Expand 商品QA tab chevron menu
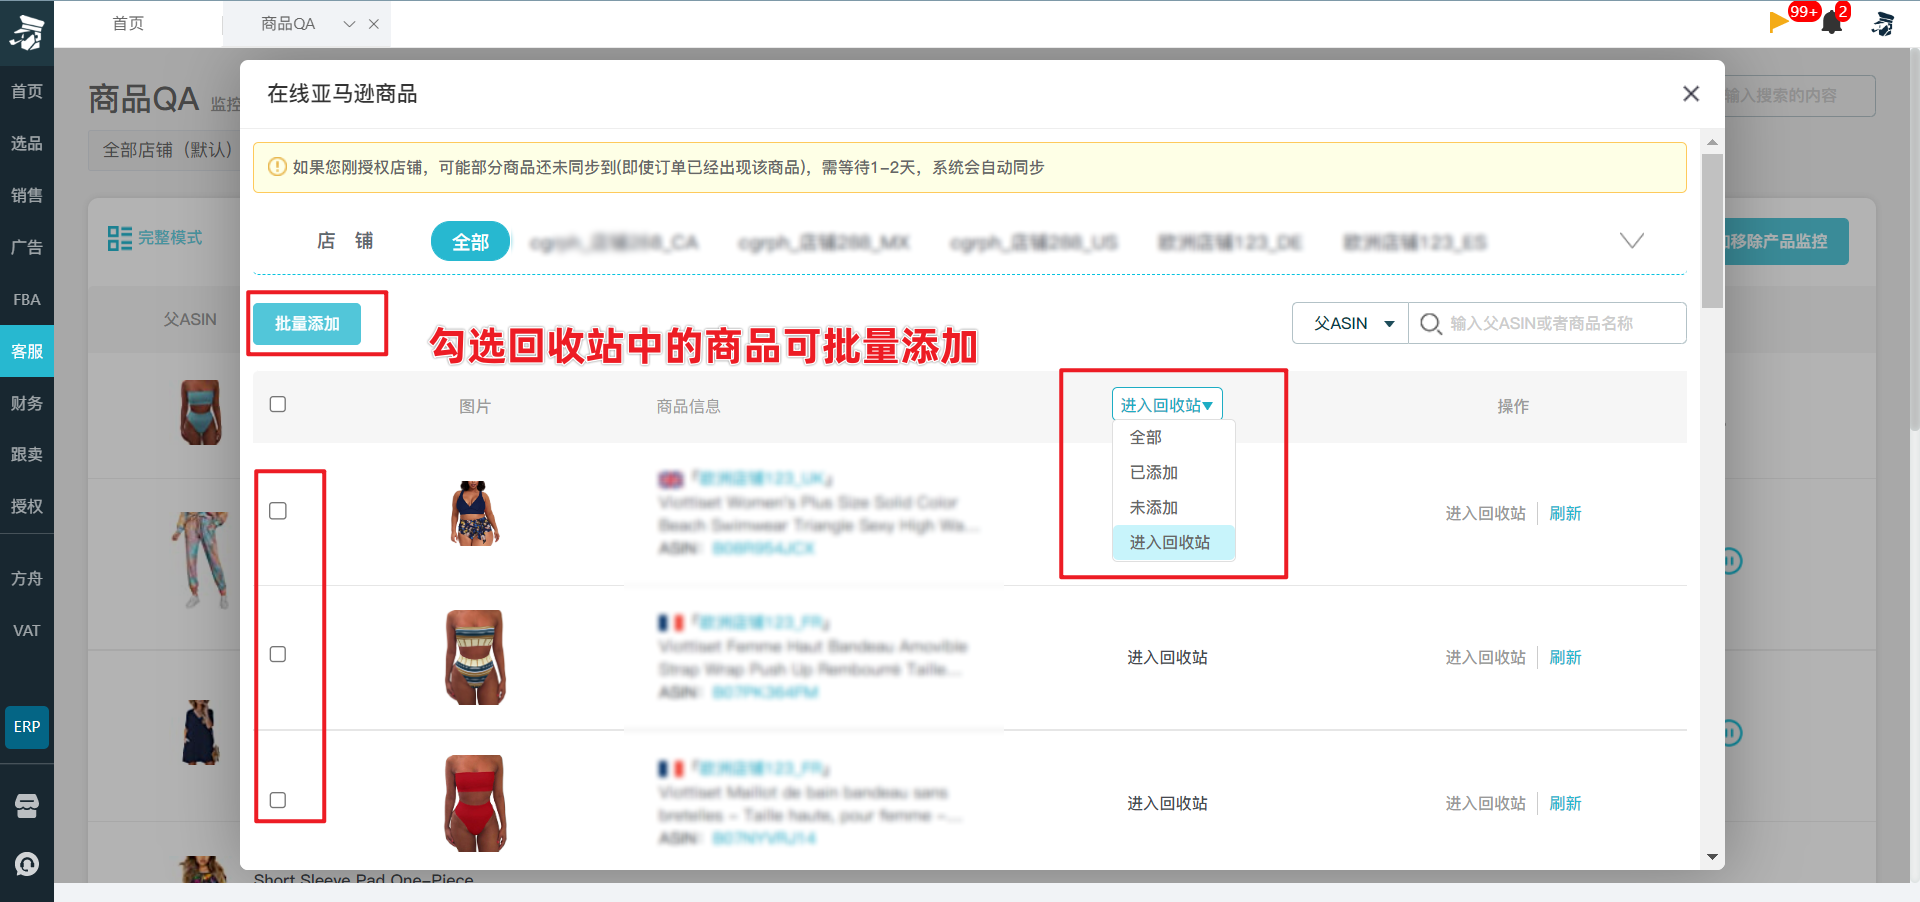This screenshot has width=1920, height=902. pos(349,24)
